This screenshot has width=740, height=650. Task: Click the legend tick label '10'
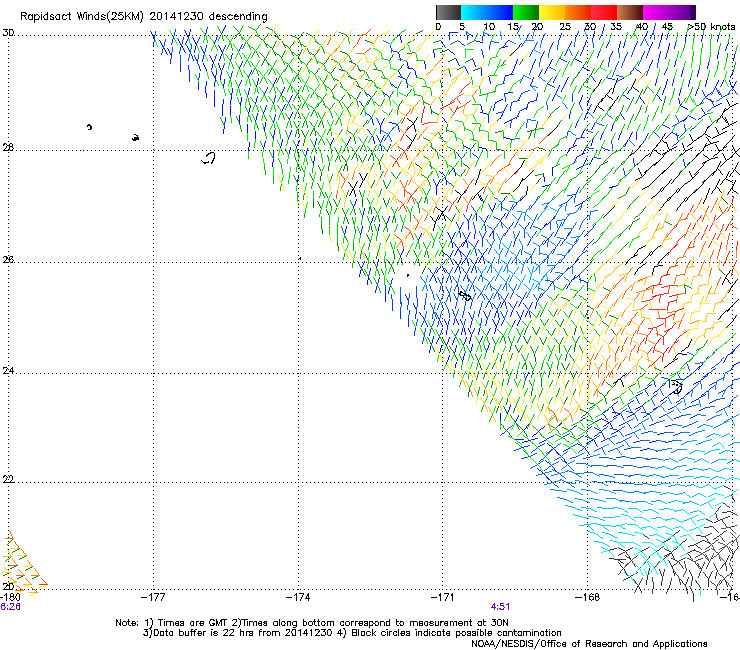pos(489,27)
